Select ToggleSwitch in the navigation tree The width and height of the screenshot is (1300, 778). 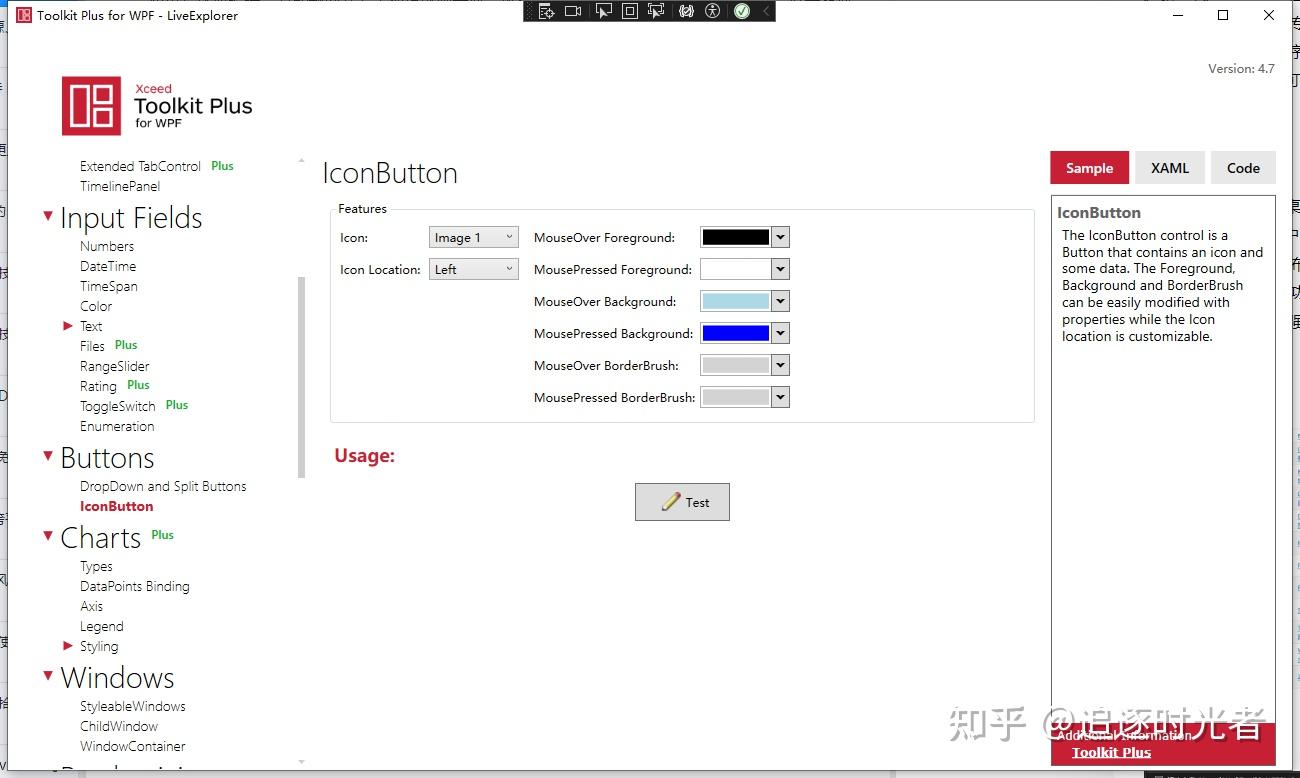[118, 406]
